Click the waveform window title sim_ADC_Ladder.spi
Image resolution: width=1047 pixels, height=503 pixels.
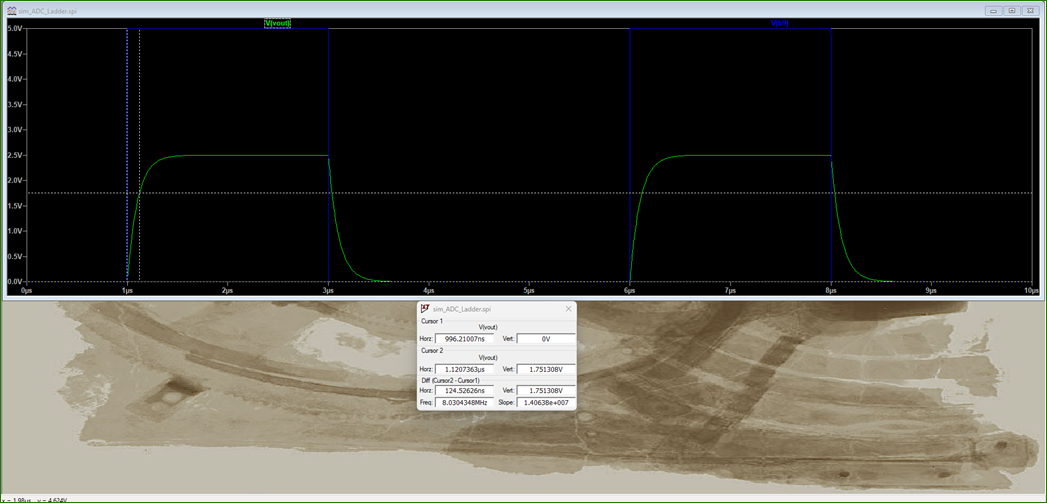[49, 11]
